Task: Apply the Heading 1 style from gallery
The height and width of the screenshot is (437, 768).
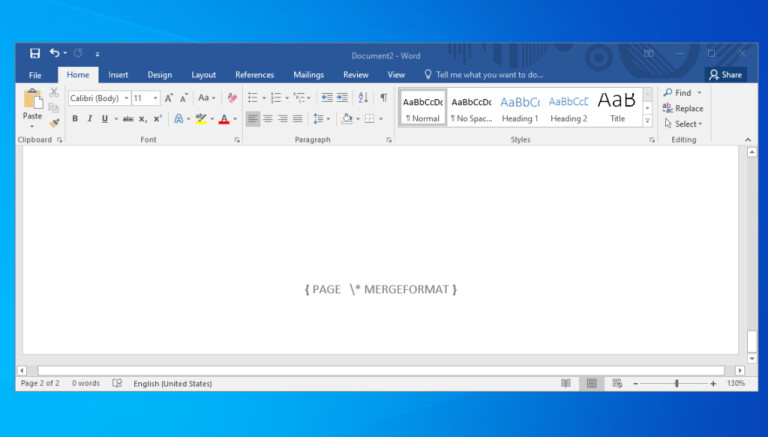Action: (x=519, y=107)
